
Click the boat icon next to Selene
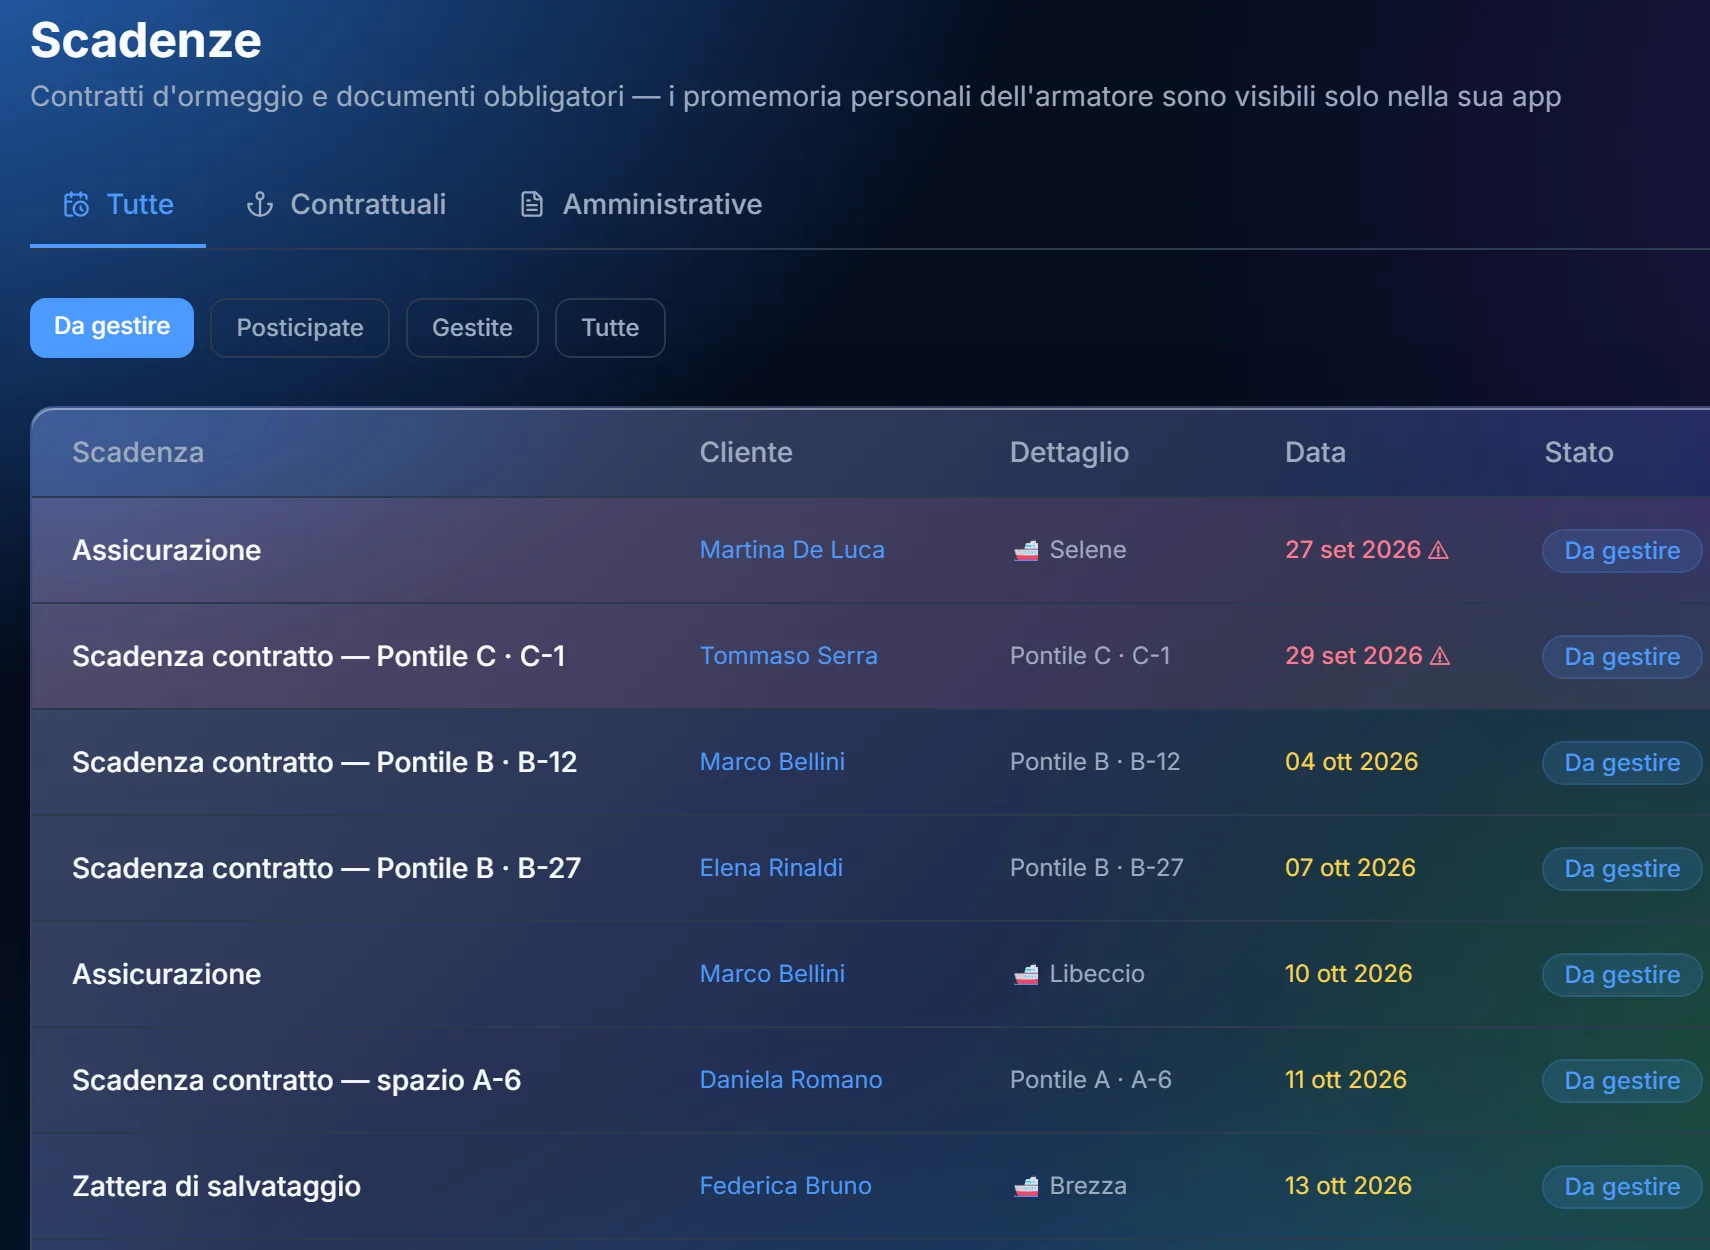1026,551
